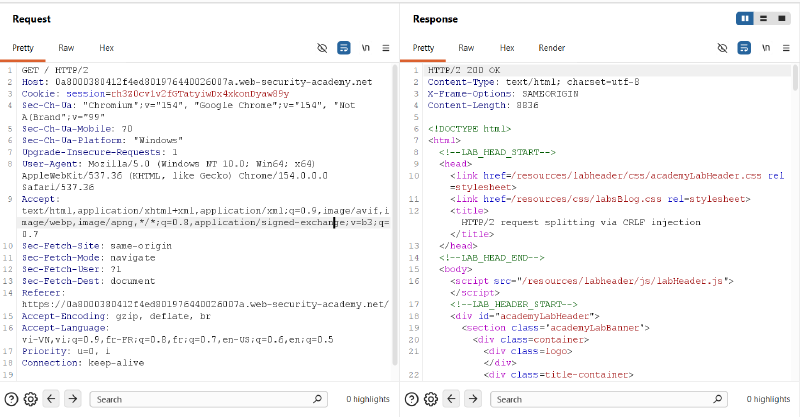Select Raw tab in Request panel
This screenshot has width=800, height=417.
(66, 48)
